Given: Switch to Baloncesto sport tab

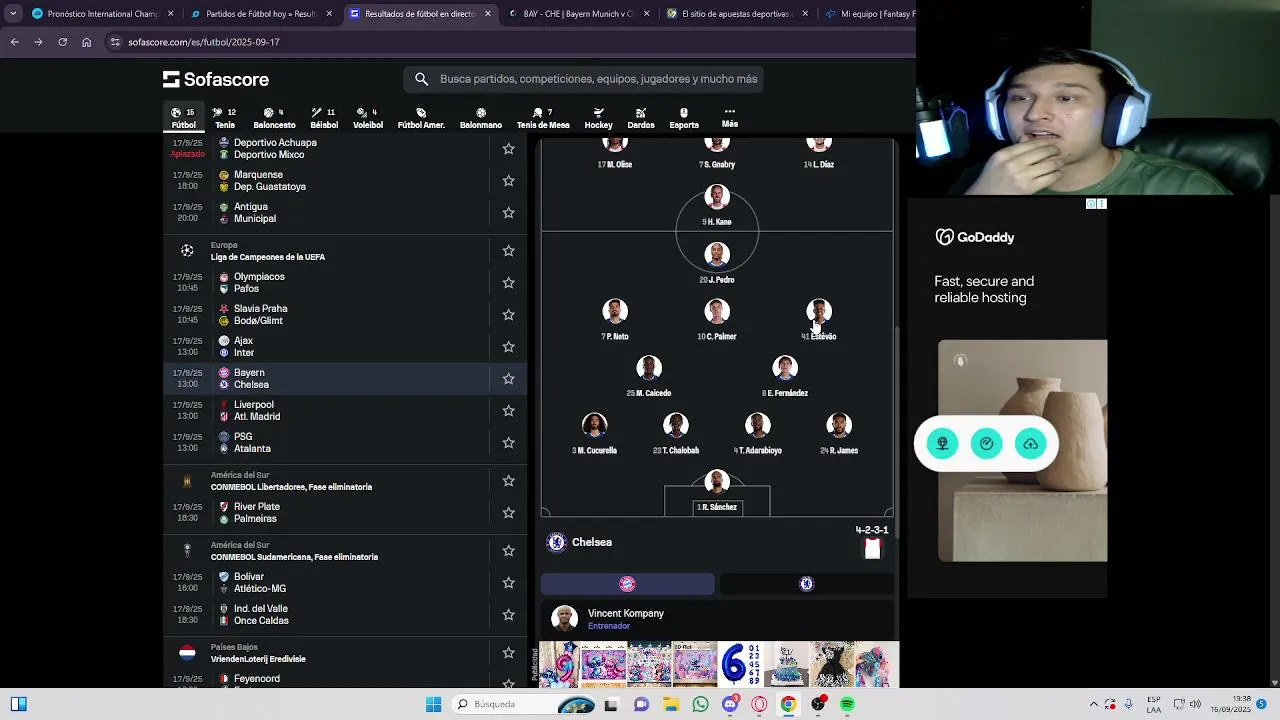Looking at the screenshot, I should tap(274, 118).
